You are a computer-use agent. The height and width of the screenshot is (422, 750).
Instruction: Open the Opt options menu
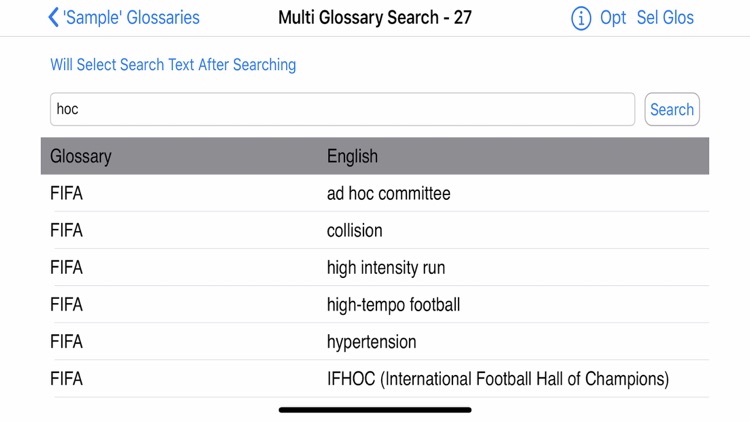click(x=613, y=18)
